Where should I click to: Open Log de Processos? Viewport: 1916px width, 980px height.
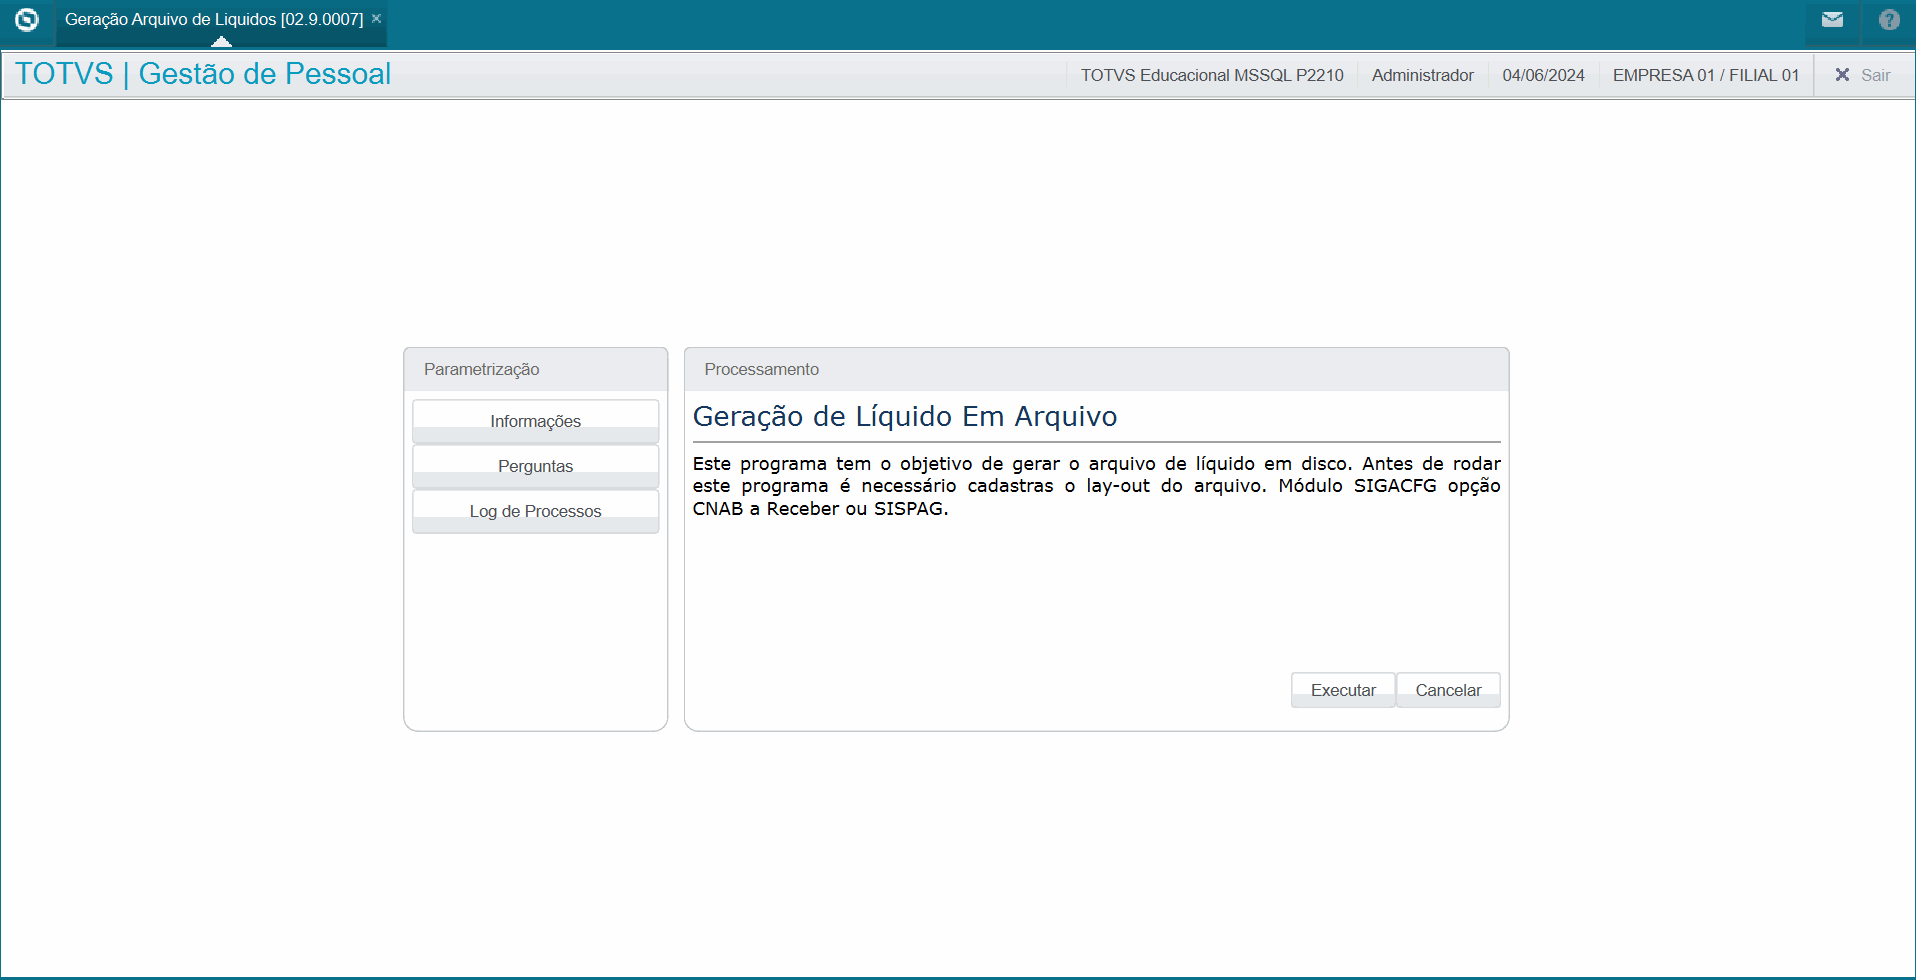click(535, 511)
